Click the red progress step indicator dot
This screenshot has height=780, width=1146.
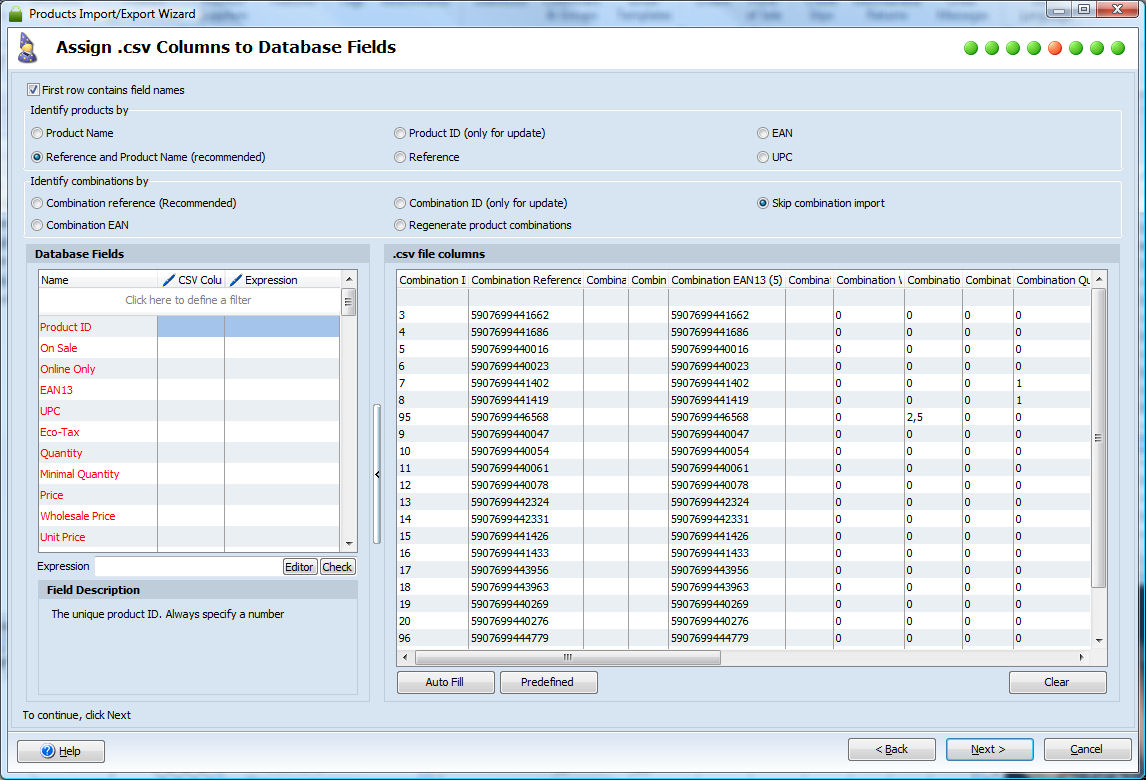click(x=1055, y=48)
